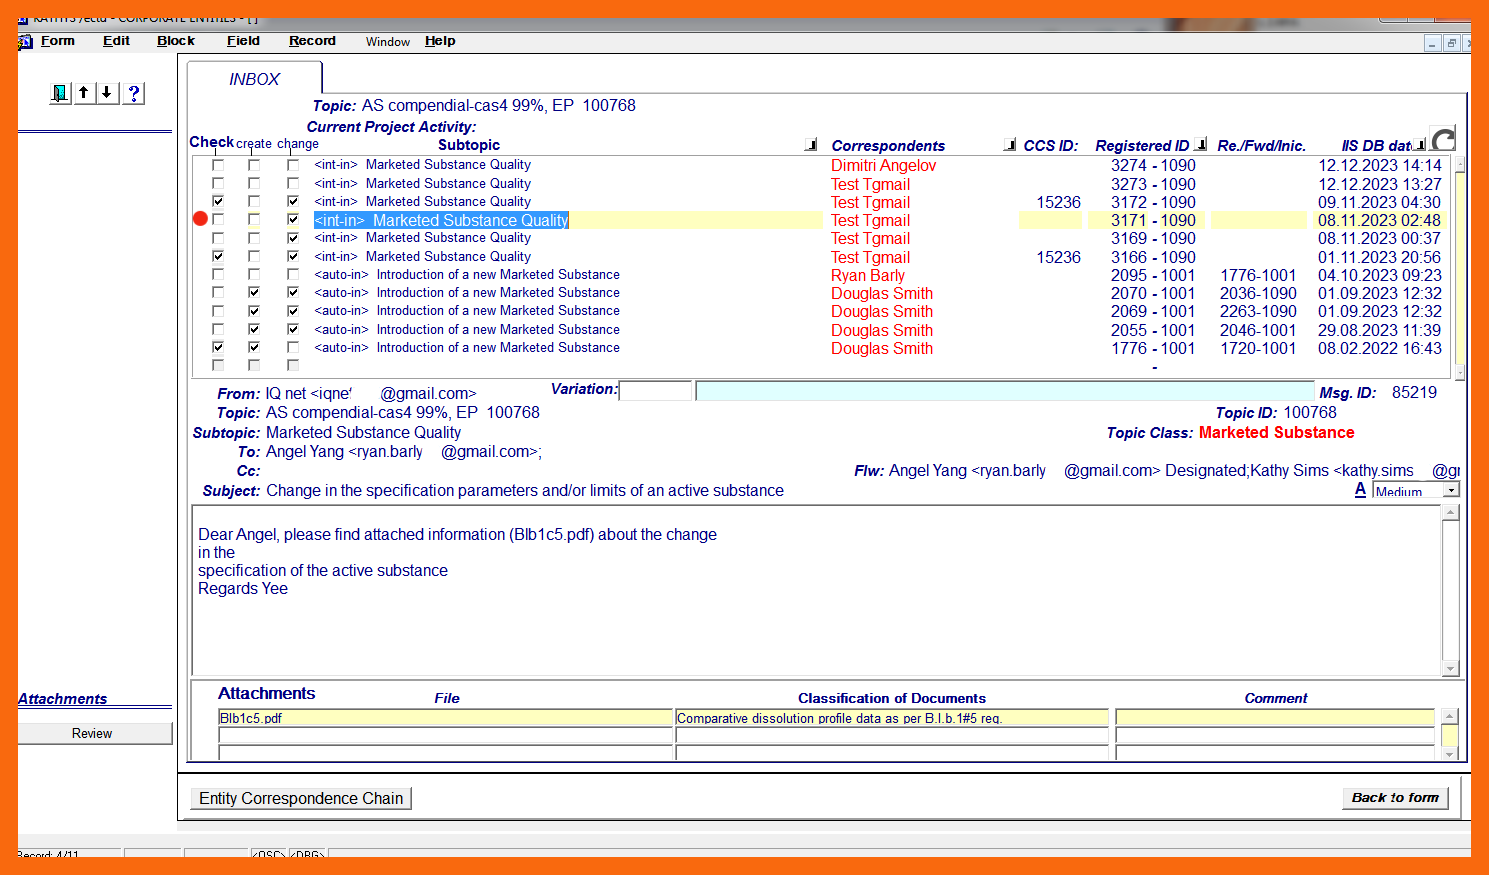Open the Record menu

pos(312,41)
